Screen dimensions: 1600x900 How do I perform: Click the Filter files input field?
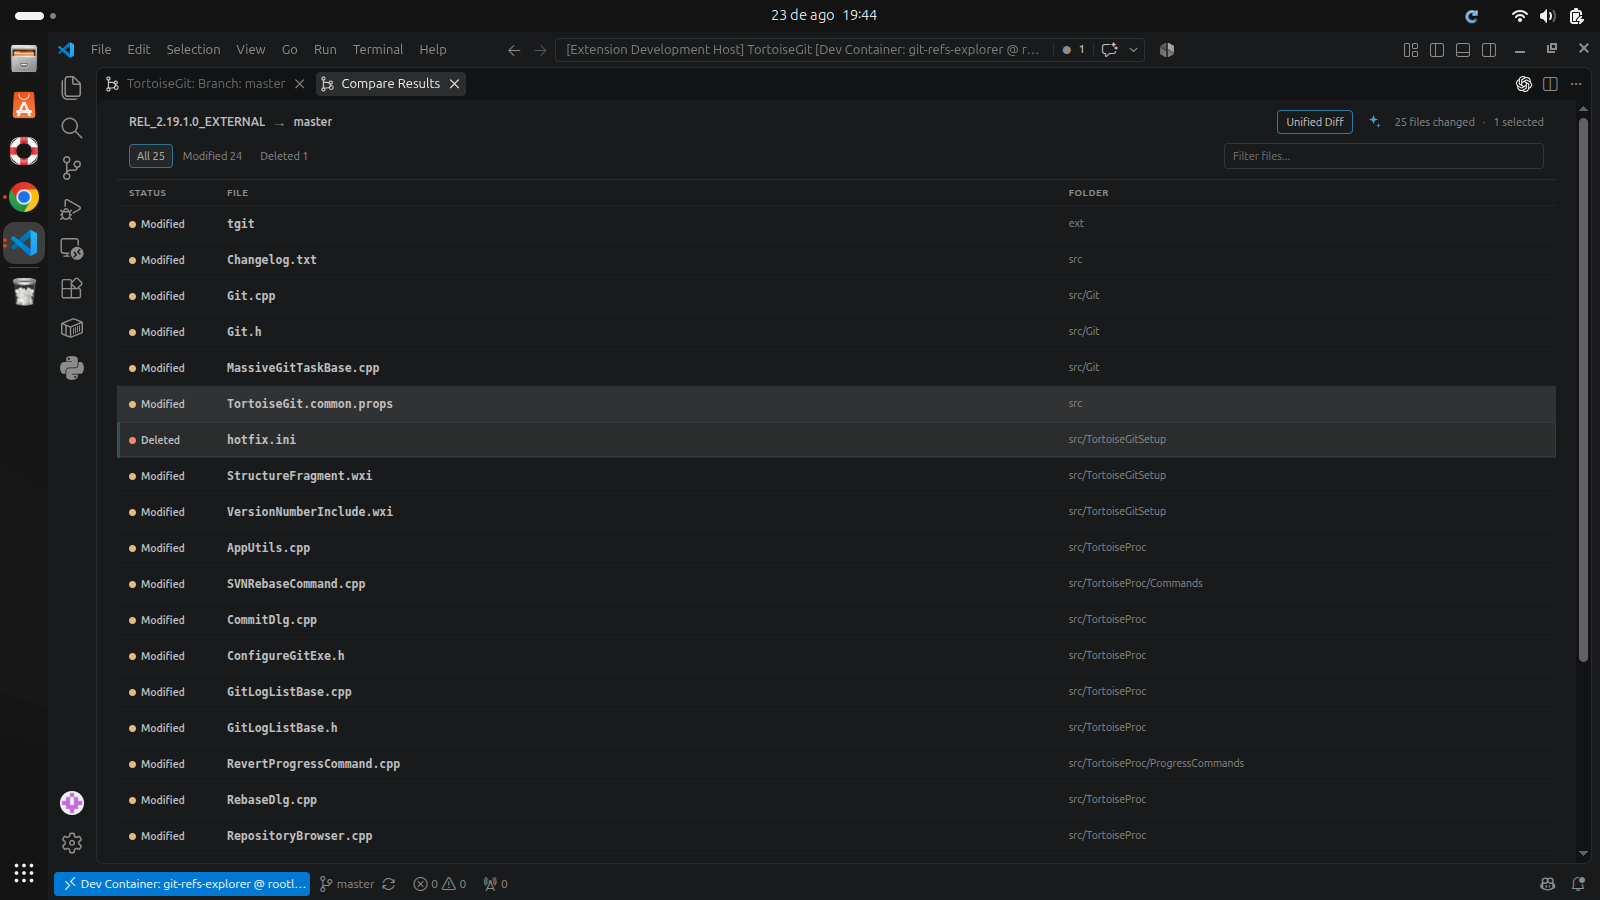1384,156
